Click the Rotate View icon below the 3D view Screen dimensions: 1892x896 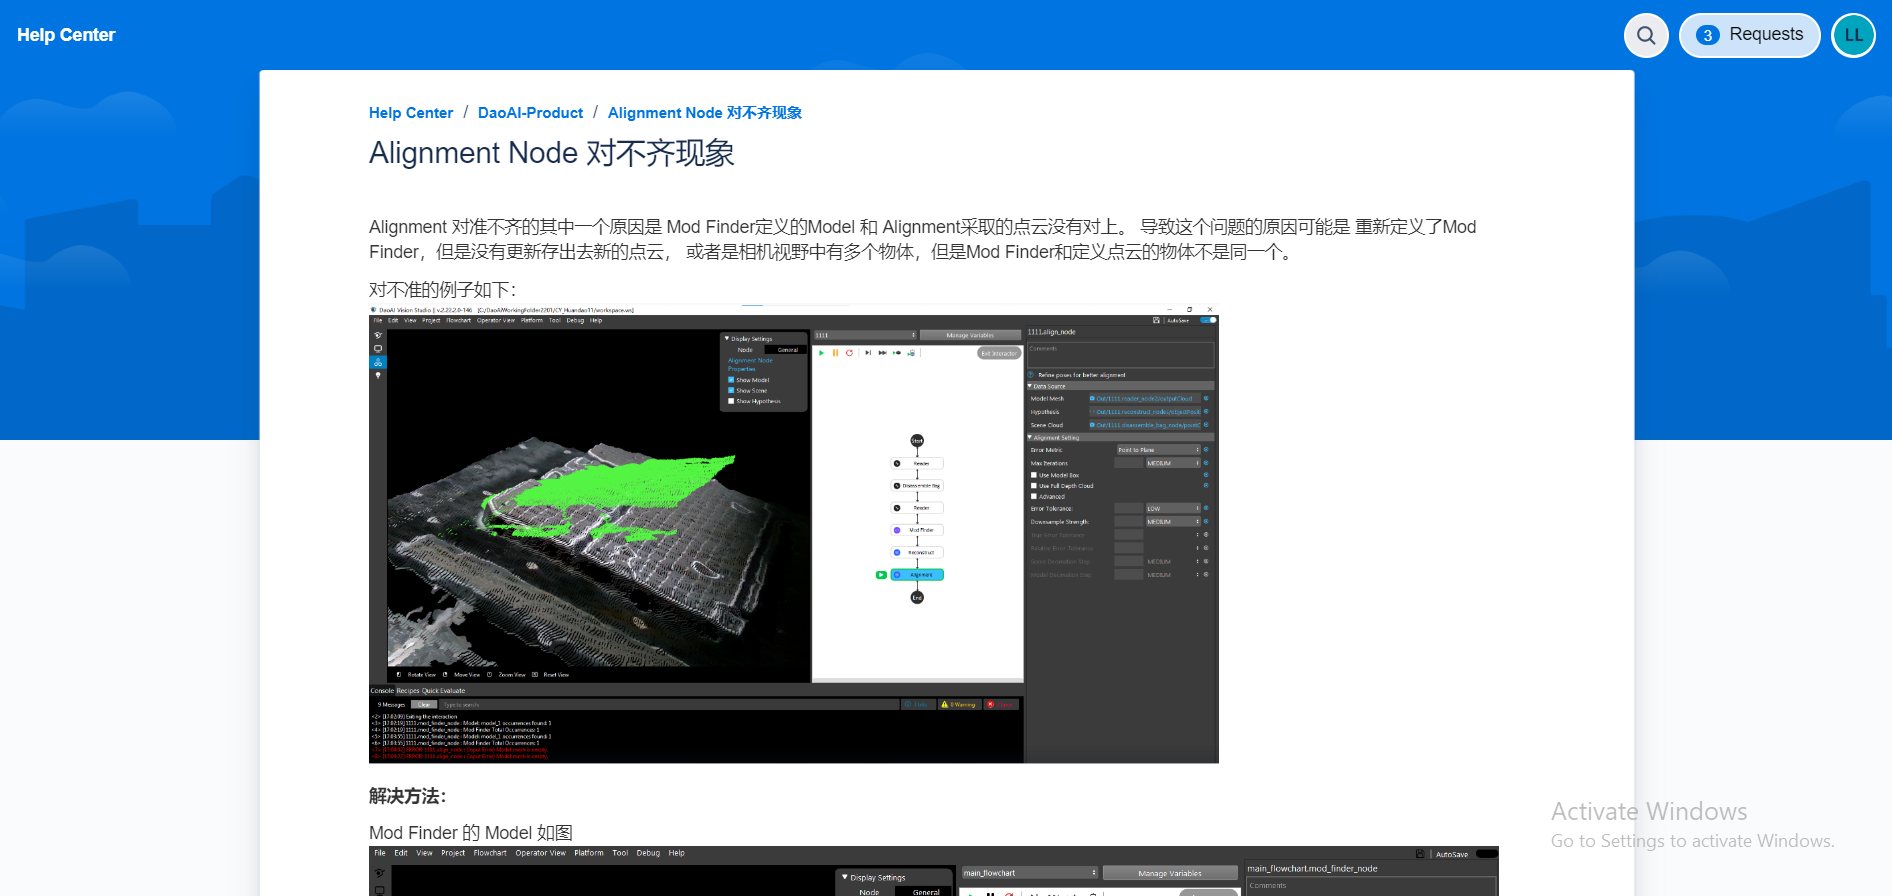click(399, 675)
